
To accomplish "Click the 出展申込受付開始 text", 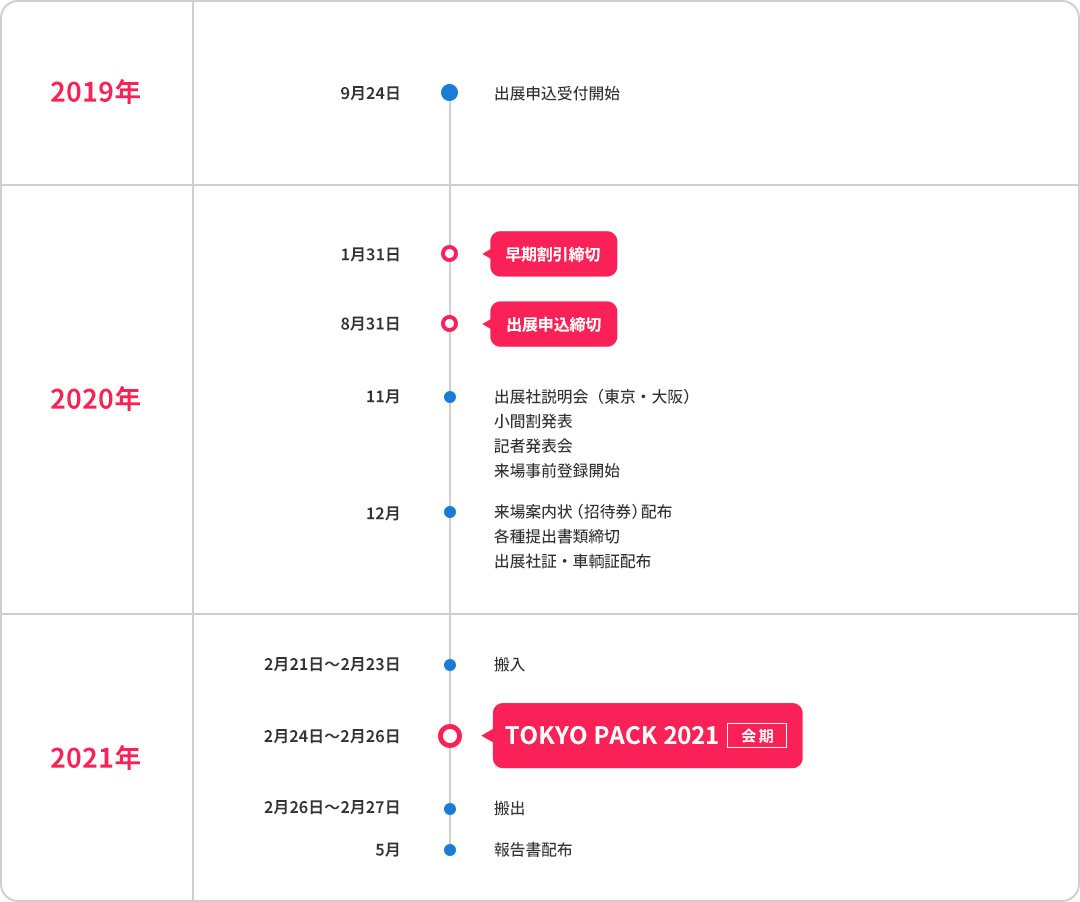I will 557,94.
